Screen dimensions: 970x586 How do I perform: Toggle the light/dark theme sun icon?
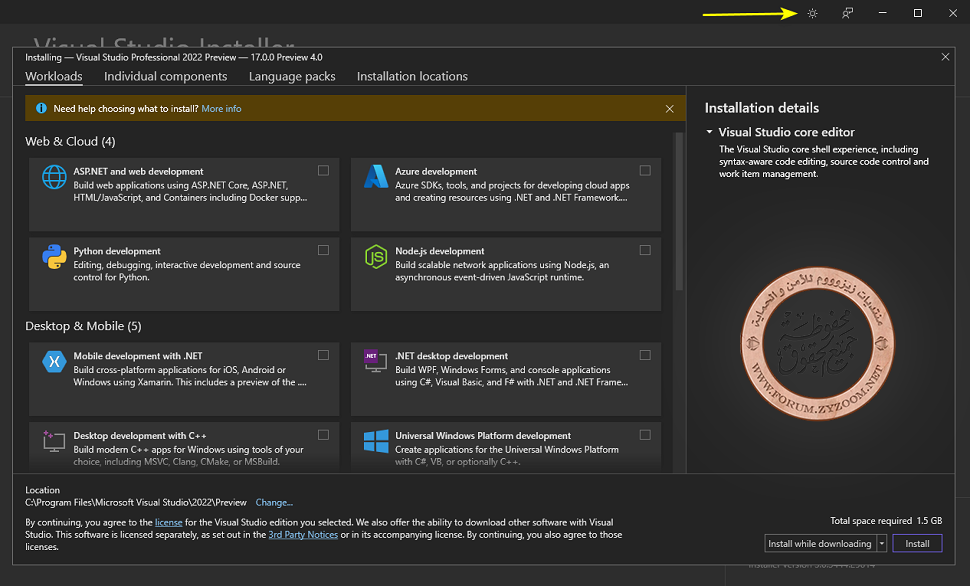[812, 13]
